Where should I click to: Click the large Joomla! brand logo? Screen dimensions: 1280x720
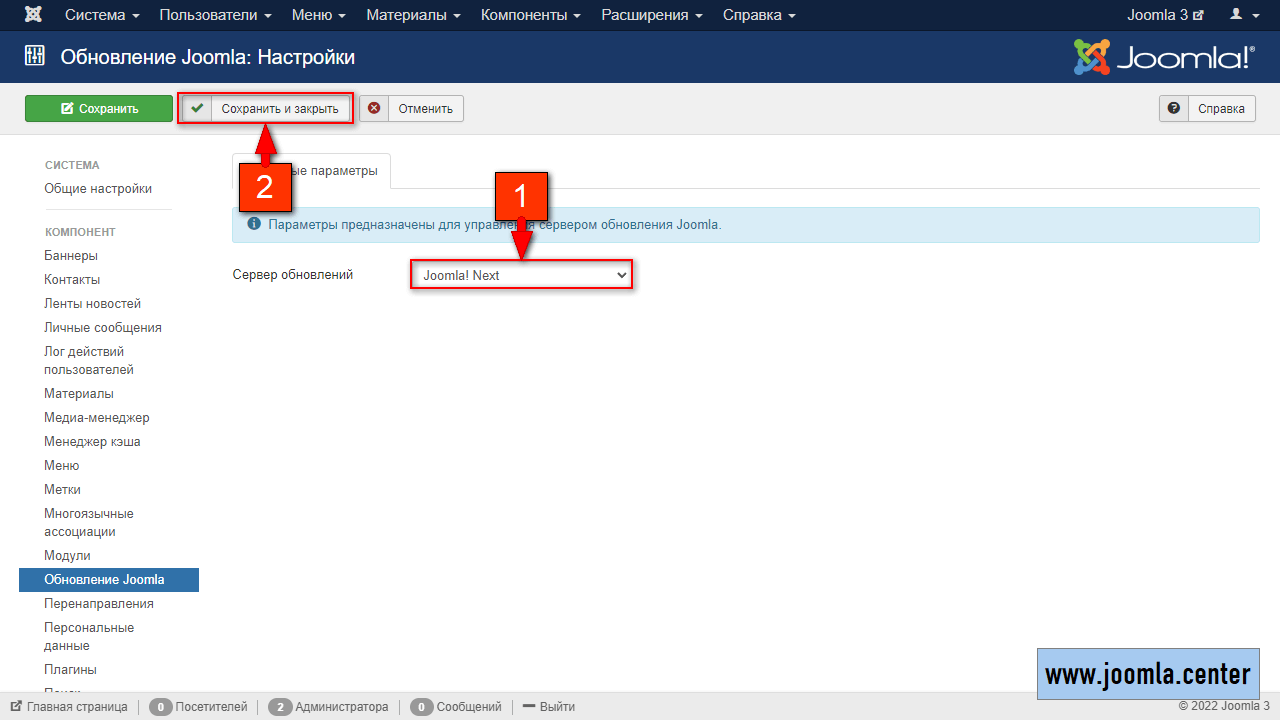click(1163, 58)
